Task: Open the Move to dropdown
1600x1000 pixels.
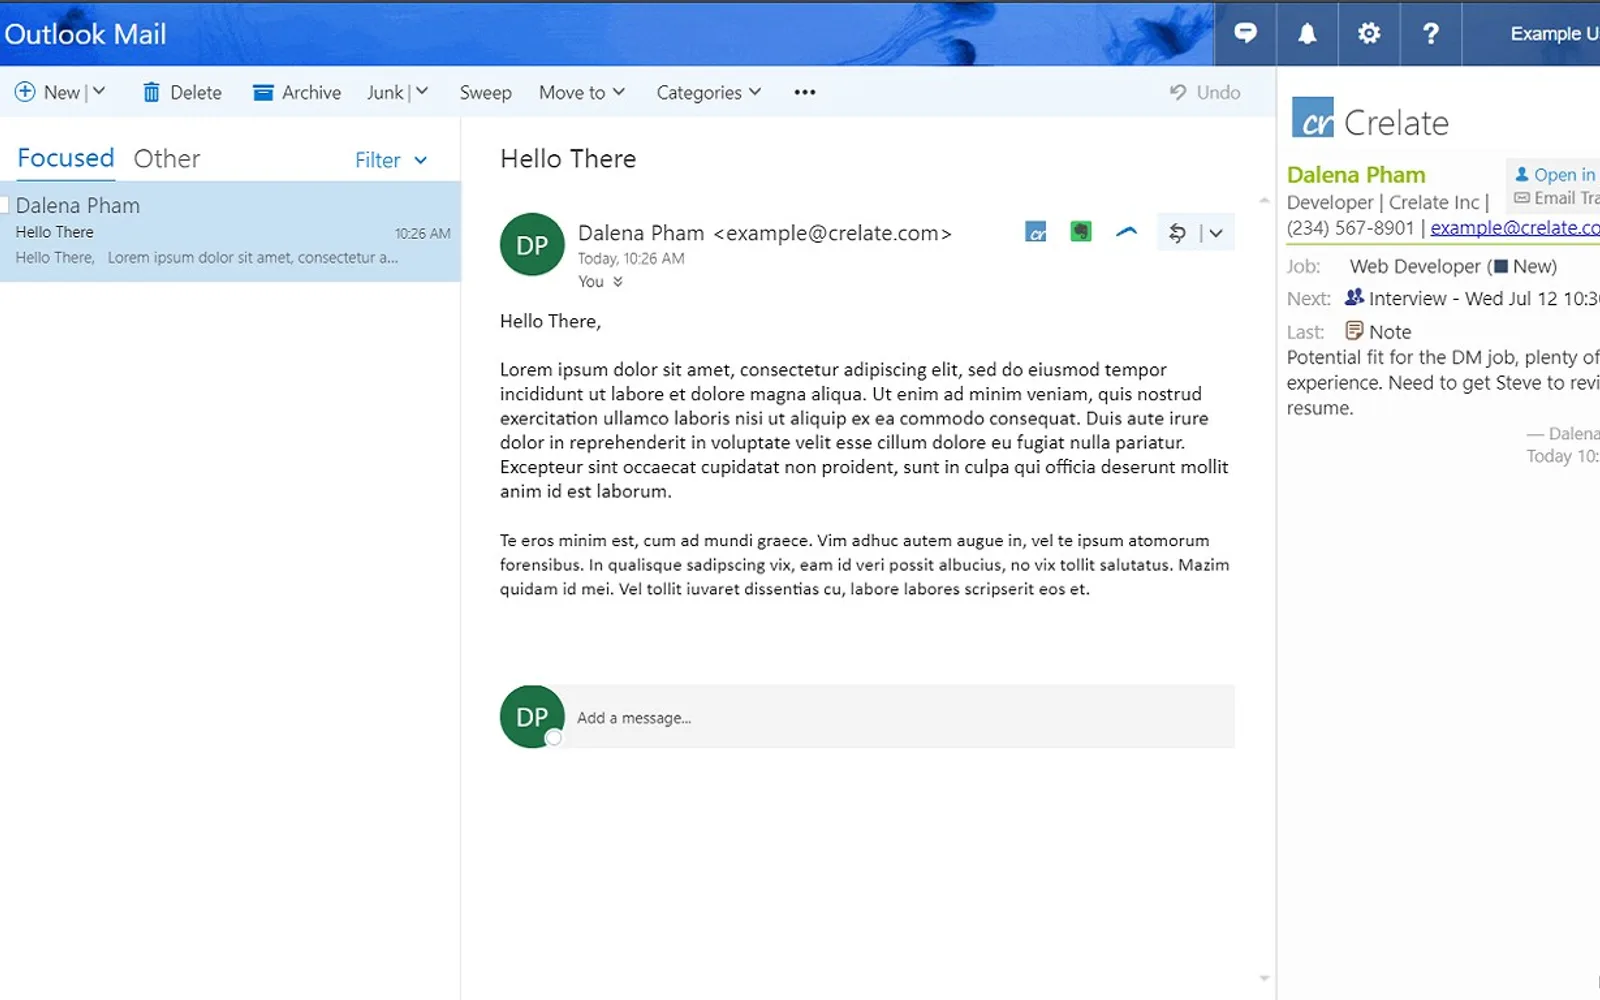Action: [582, 92]
